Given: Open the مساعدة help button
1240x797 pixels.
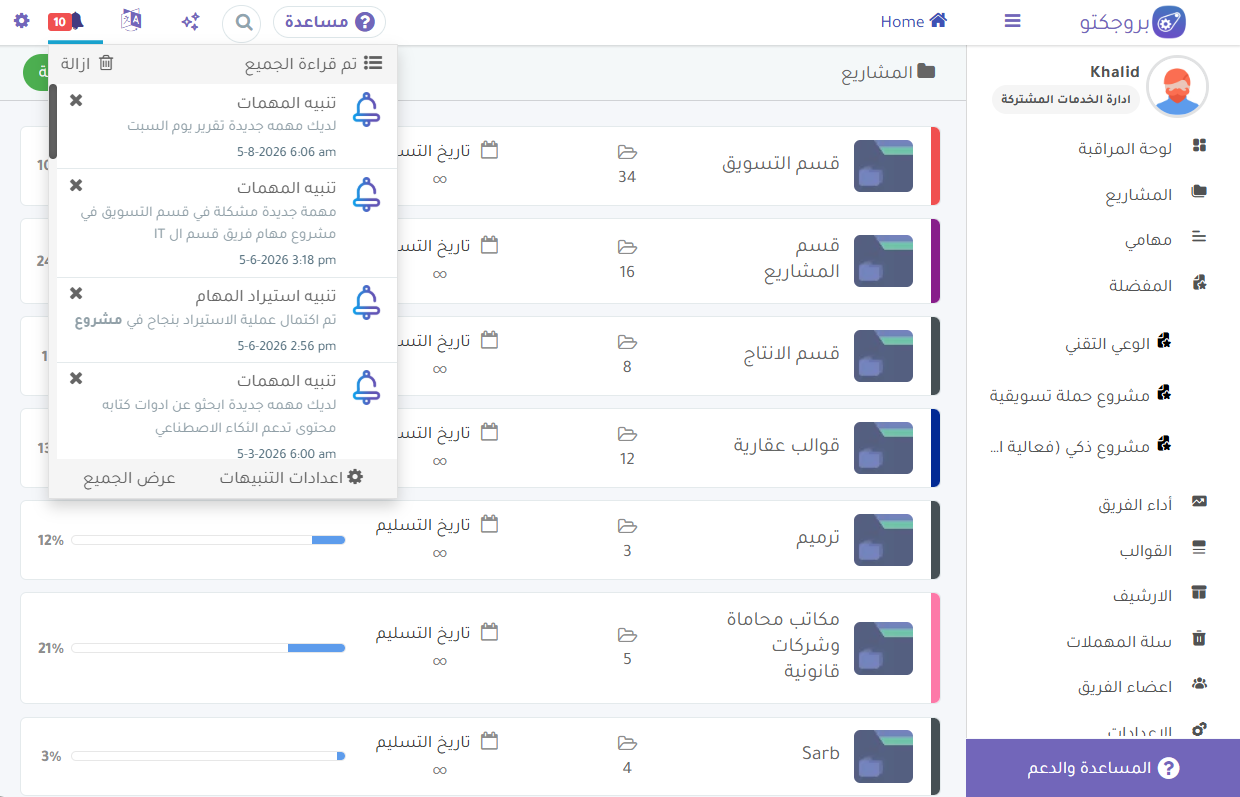Looking at the screenshot, I should coord(329,21).
